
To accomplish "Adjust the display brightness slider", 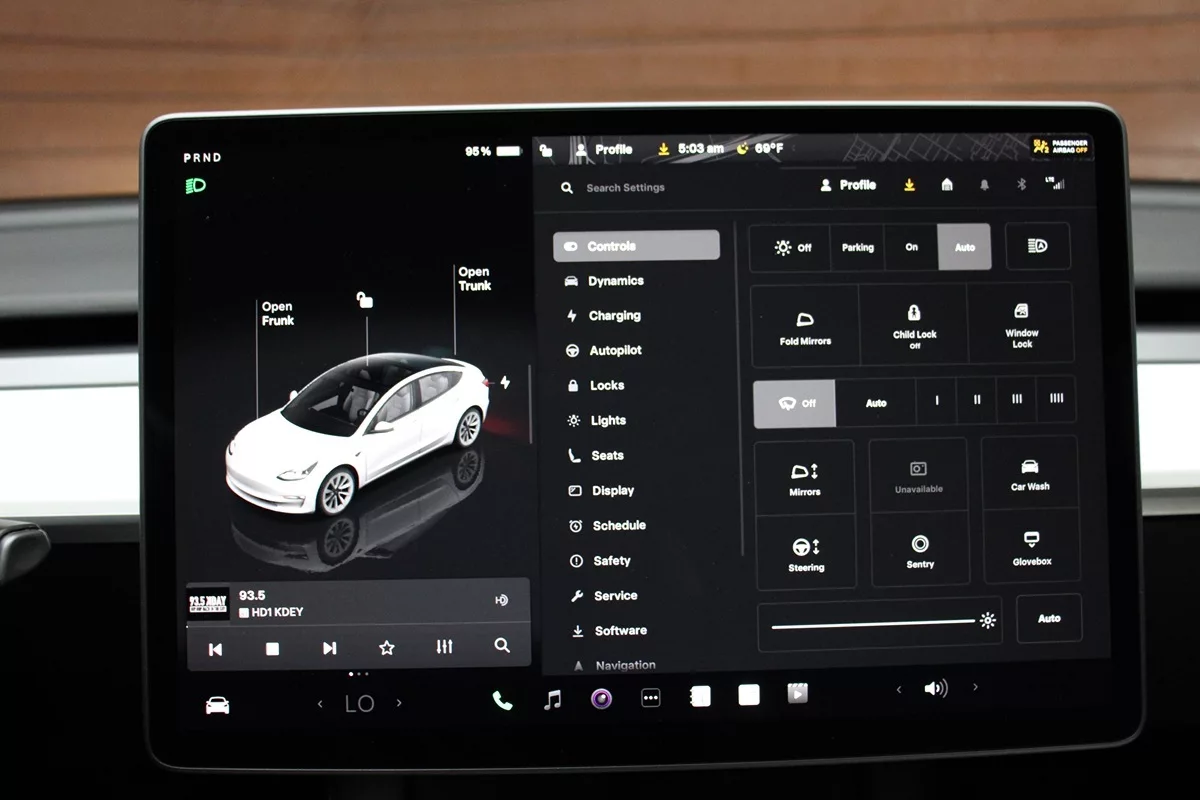I will tap(872, 621).
